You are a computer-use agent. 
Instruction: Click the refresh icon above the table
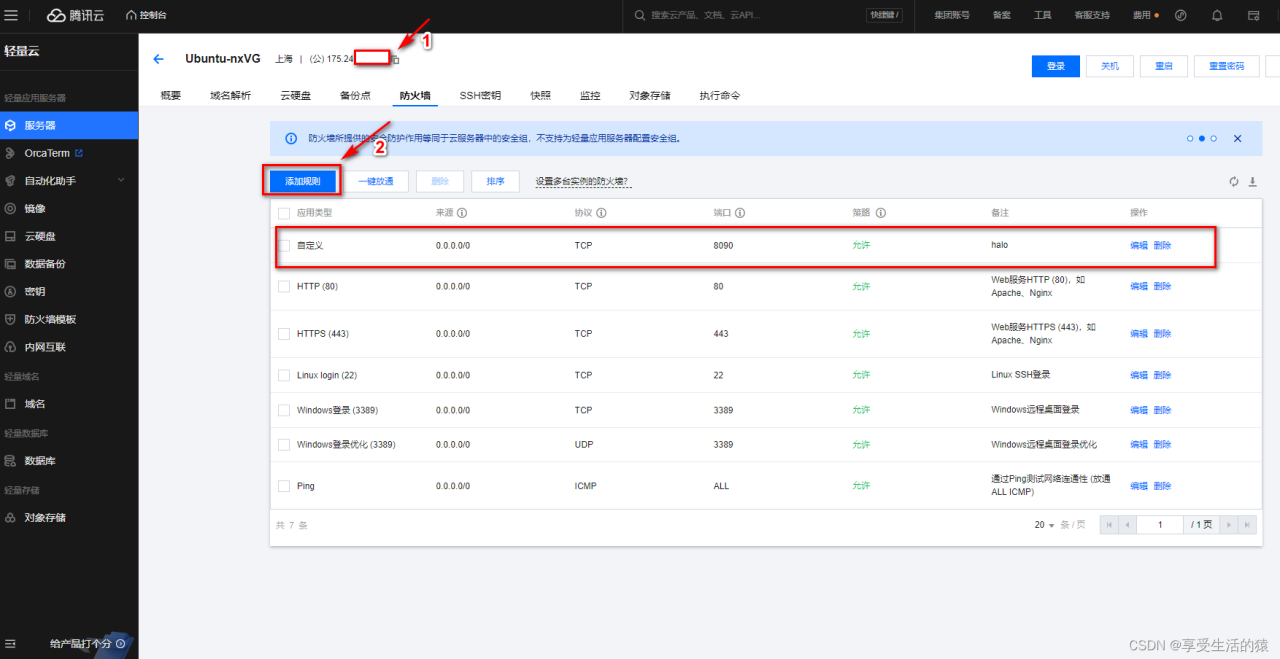1234,182
